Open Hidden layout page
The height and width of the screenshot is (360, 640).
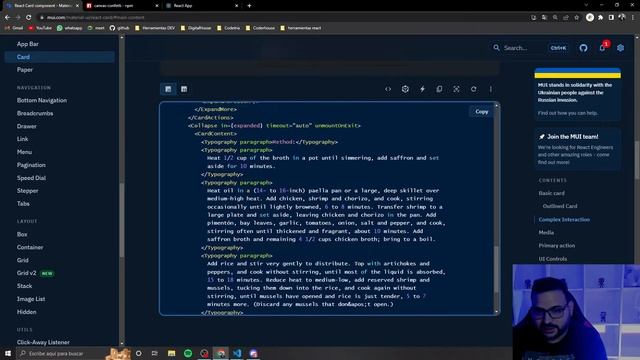click(x=27, y=312)
